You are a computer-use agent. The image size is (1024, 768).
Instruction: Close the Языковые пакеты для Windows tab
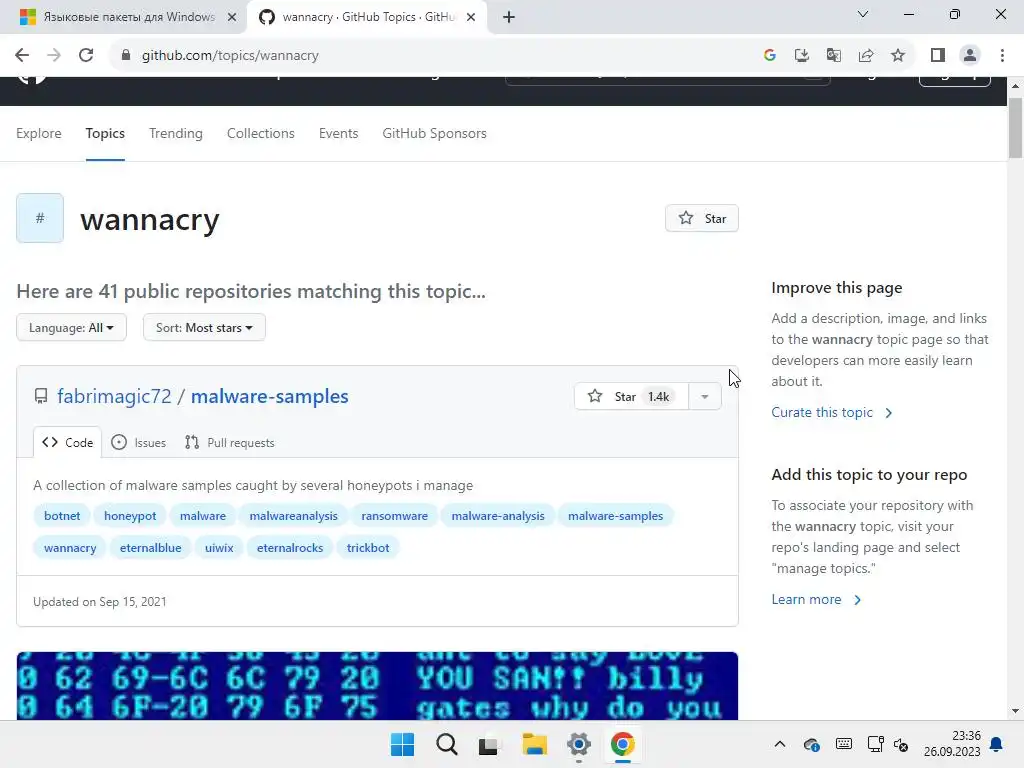pos(232,17)
